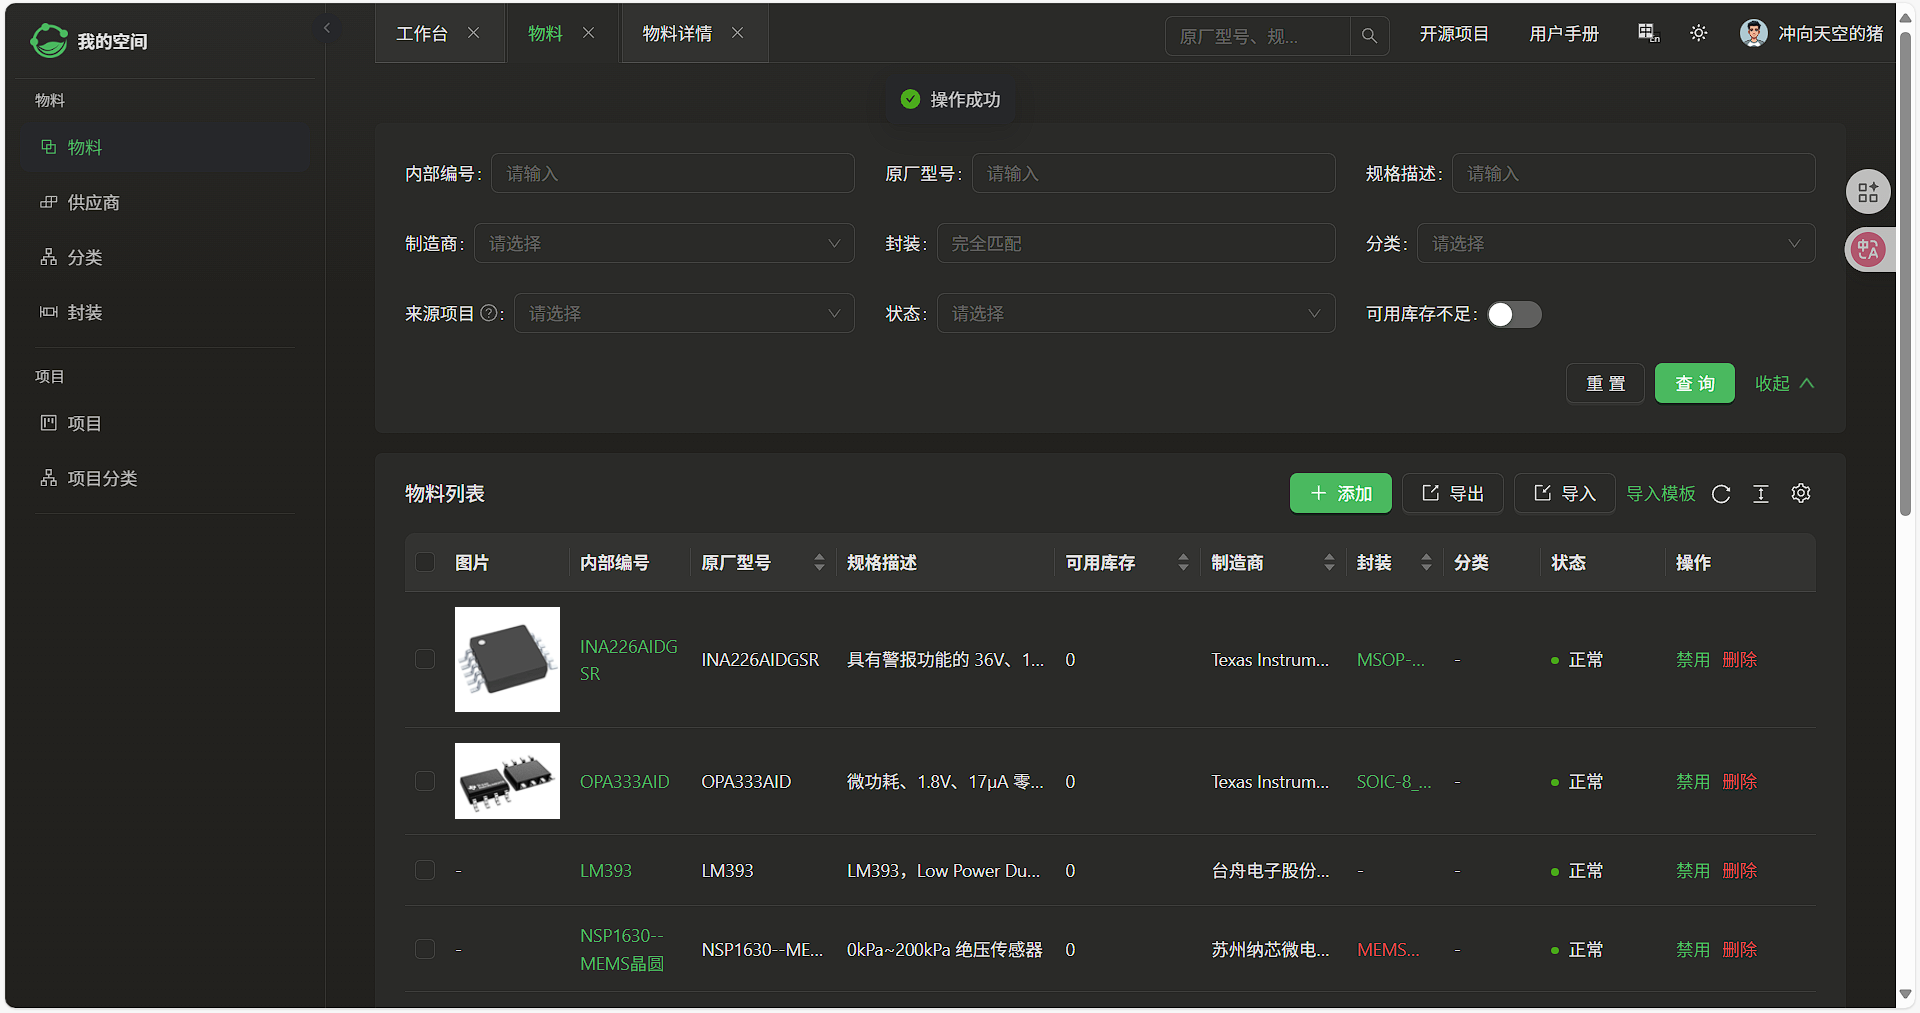Screen dimensions: 1920x1013
Task: Switch to the 工作台 tab
Action: (422, 34)
